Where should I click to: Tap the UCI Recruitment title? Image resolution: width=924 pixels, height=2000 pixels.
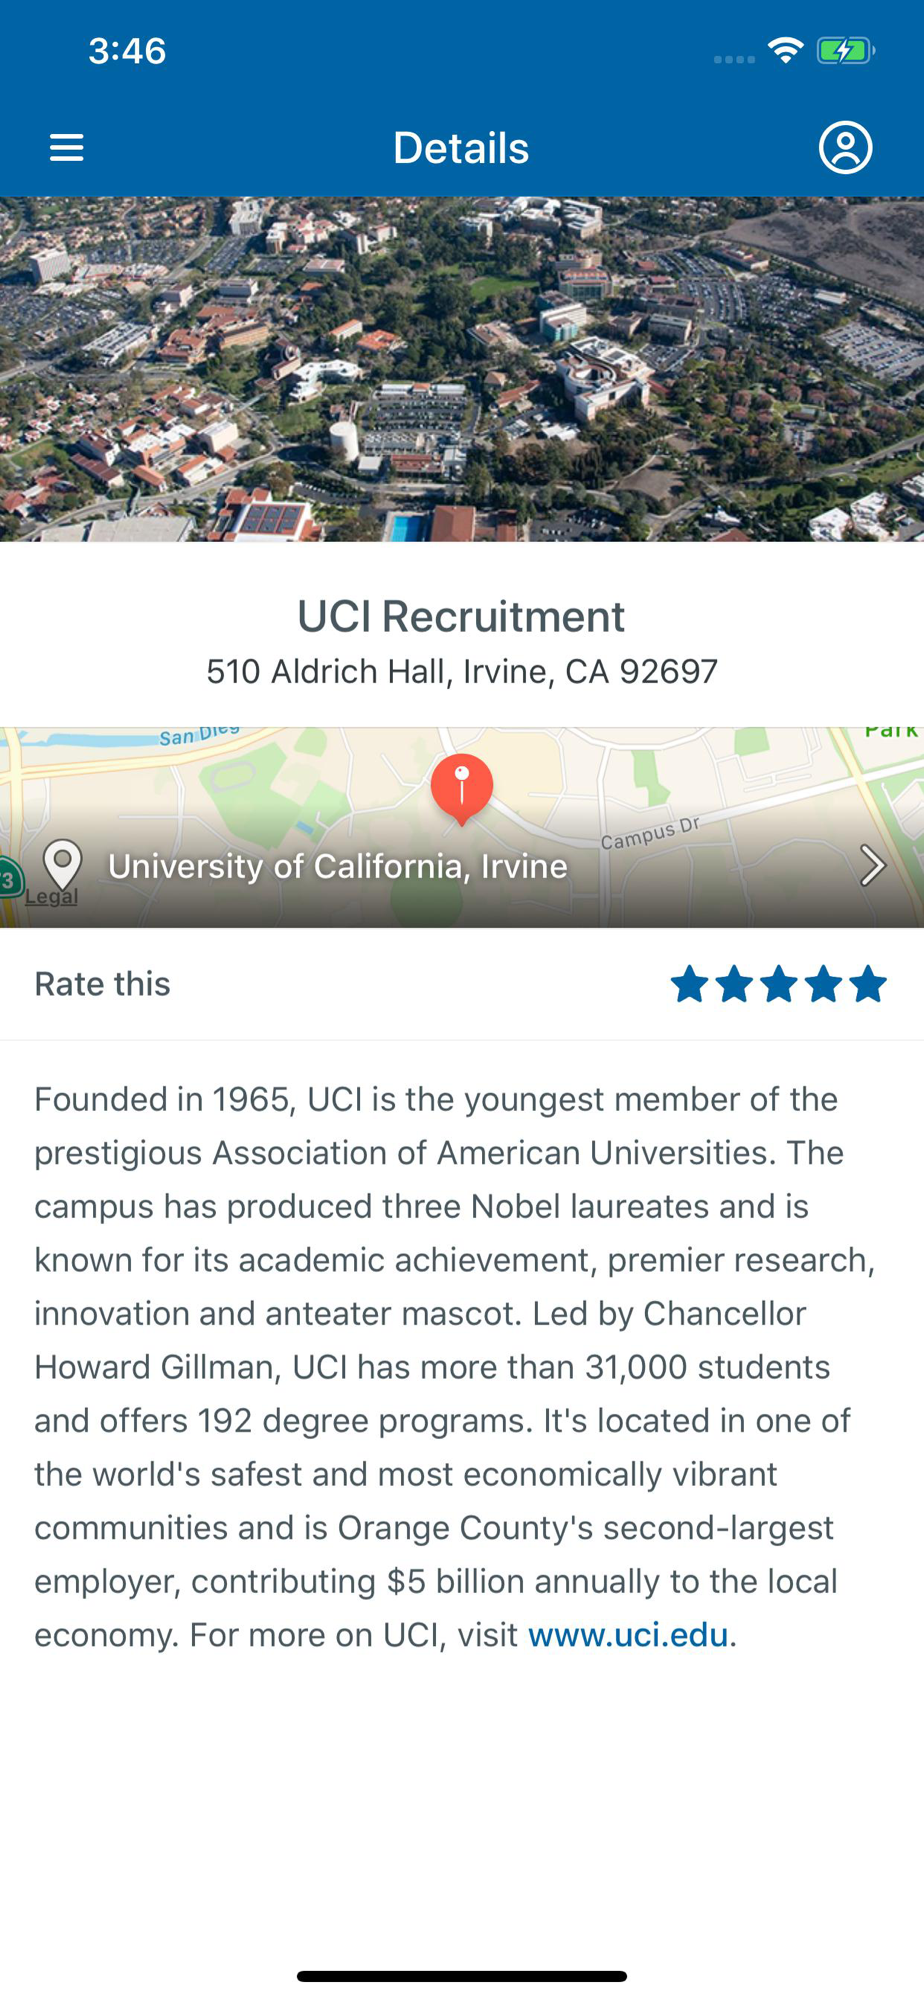pos(461,616)
